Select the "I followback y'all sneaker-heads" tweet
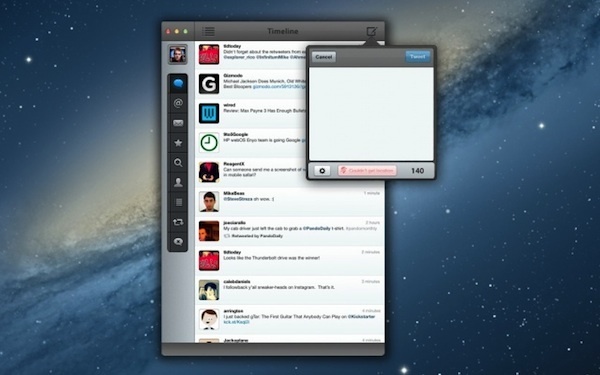Viewport: 600px width, 375px height. point(279,287)
